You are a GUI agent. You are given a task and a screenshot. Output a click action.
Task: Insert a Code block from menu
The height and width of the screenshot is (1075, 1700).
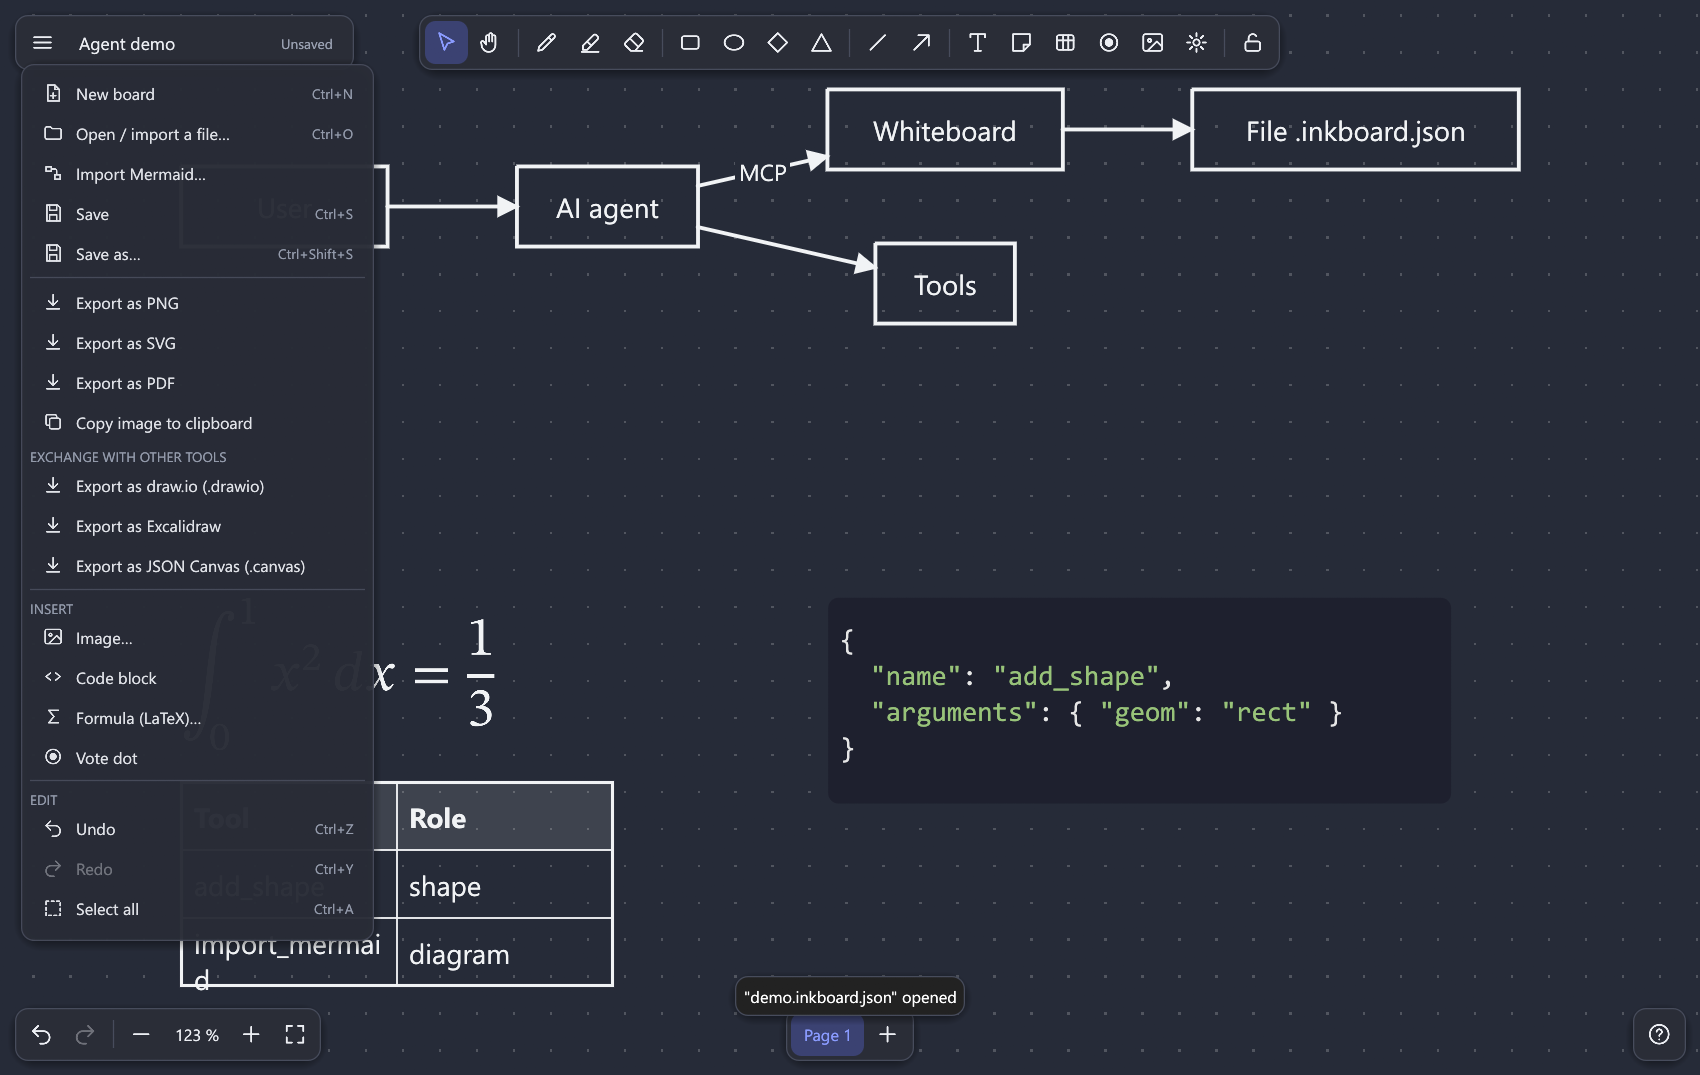point(198,678)
